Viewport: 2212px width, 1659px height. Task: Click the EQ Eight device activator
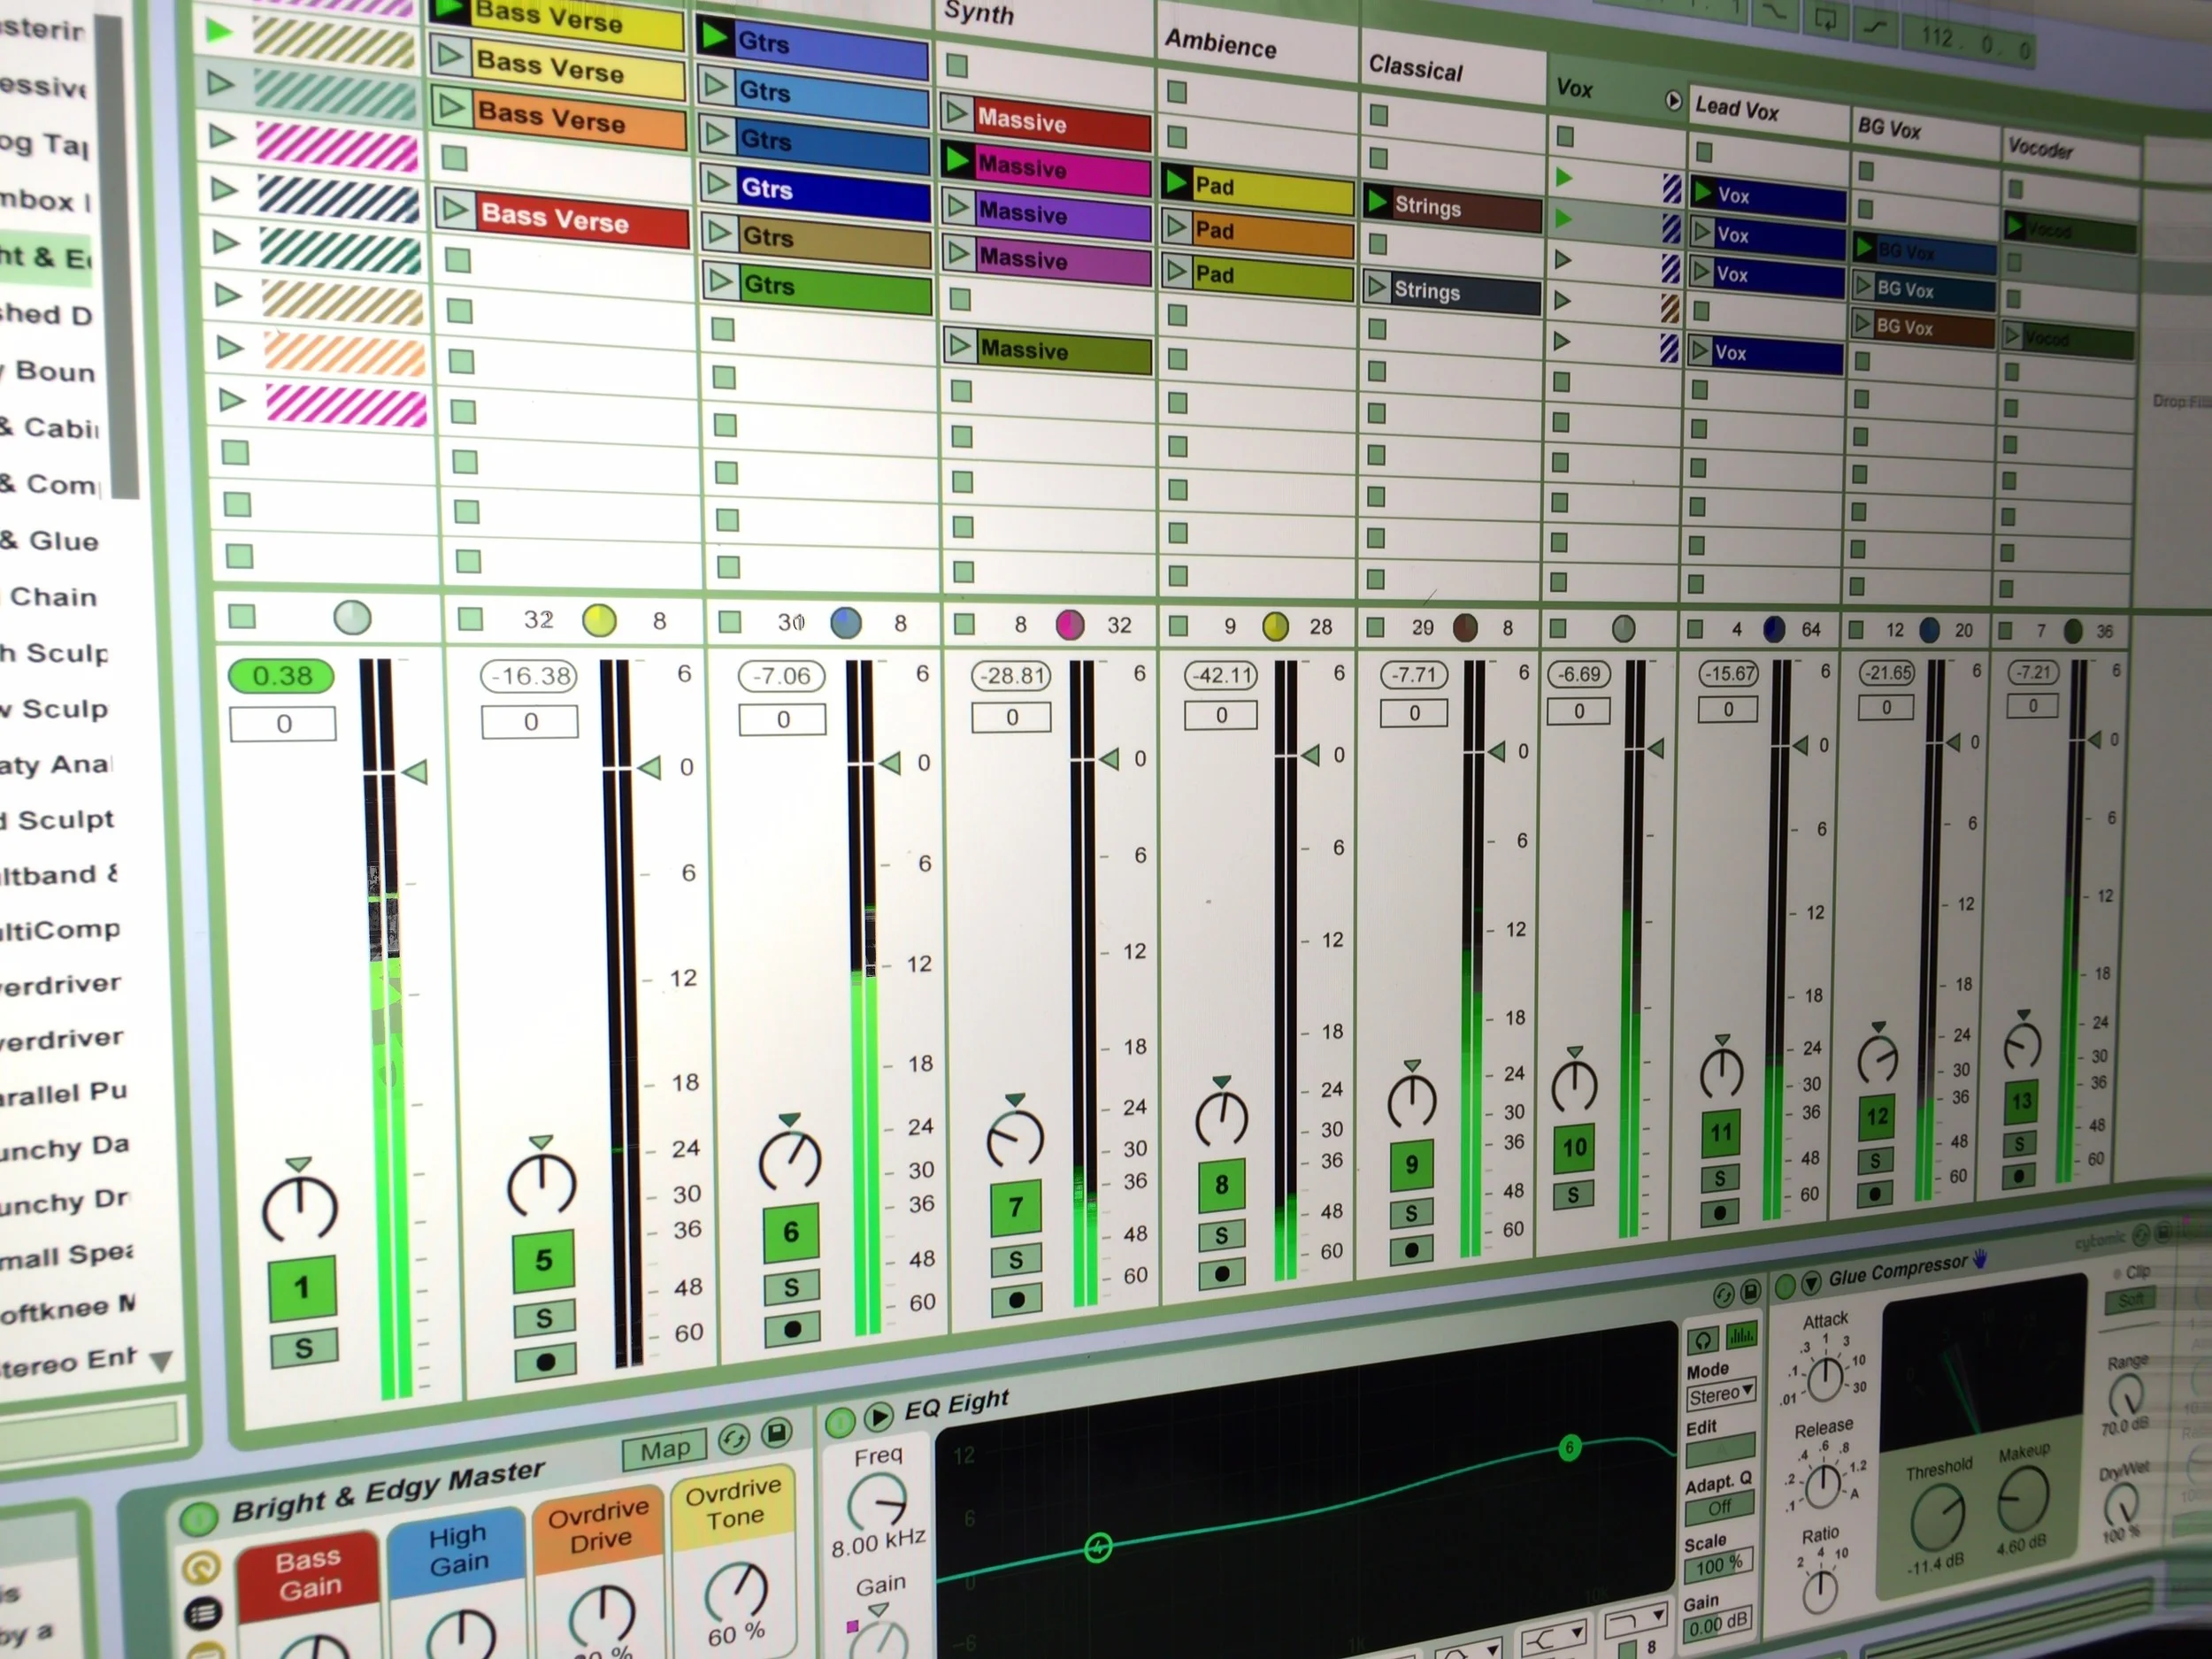[840, 1420]
